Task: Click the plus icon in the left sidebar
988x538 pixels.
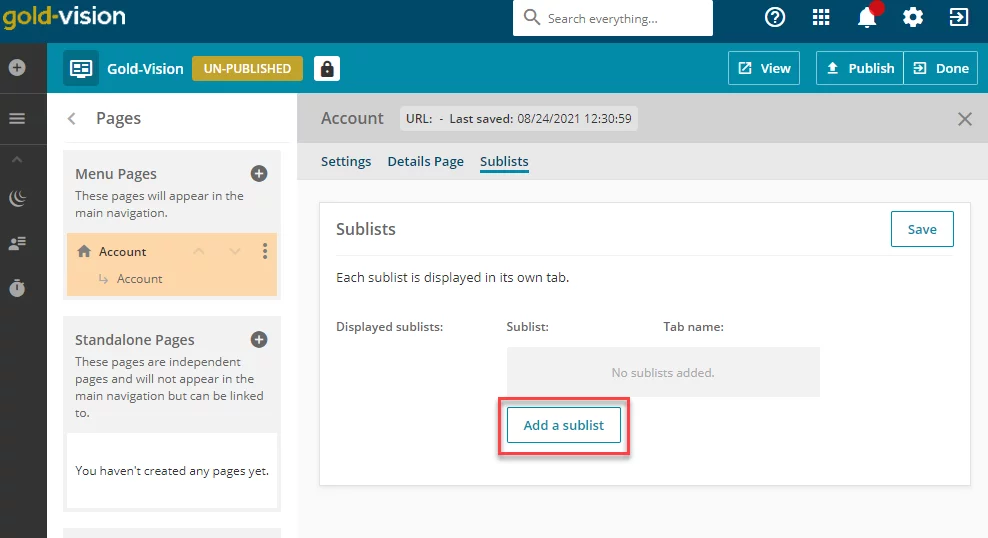Action: (x=17, y=67)
